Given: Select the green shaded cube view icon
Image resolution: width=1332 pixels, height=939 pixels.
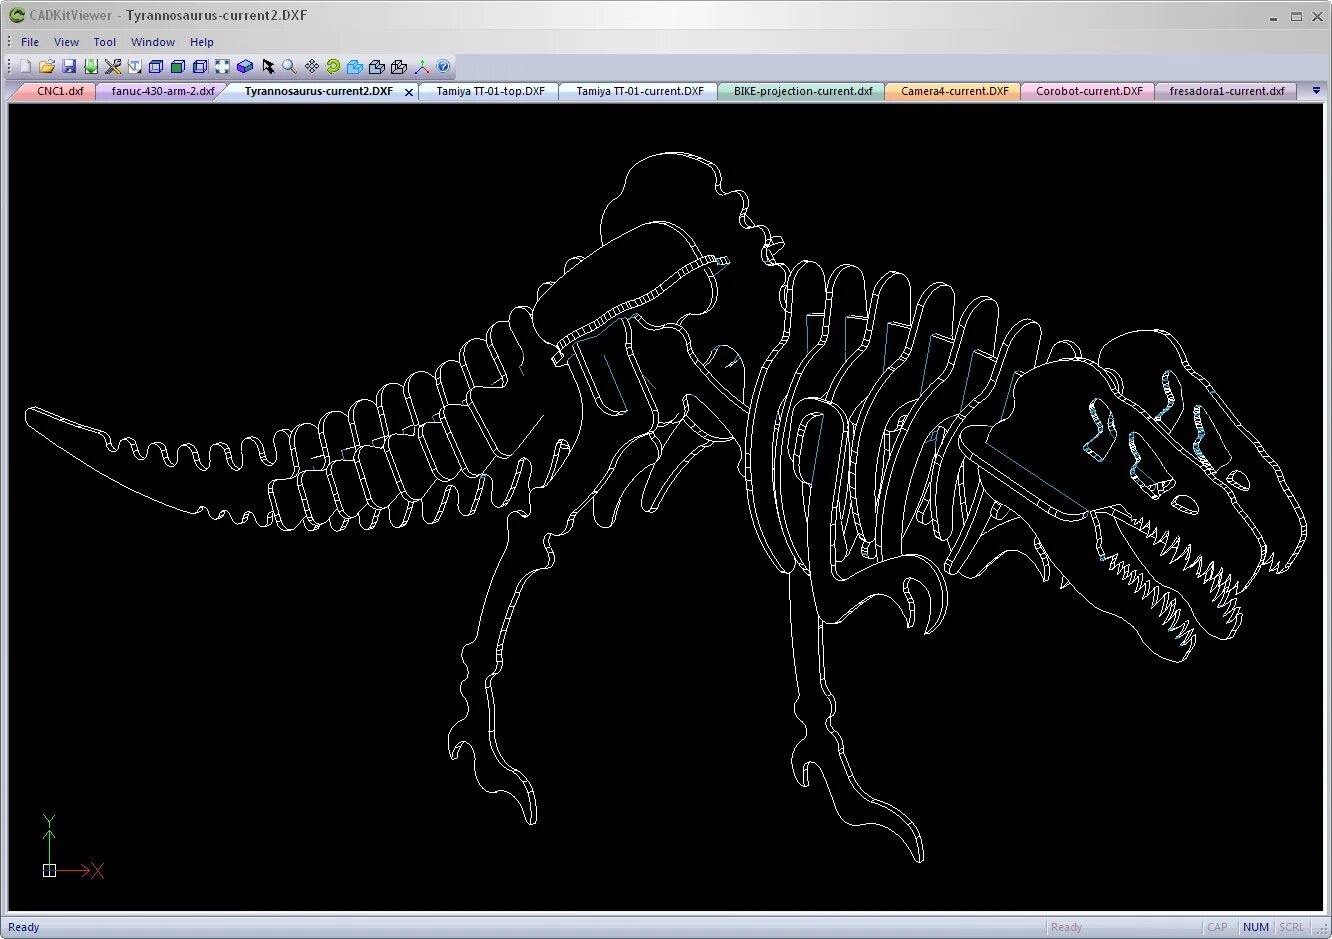Looking at the screenshot, I should click(178, 67).
